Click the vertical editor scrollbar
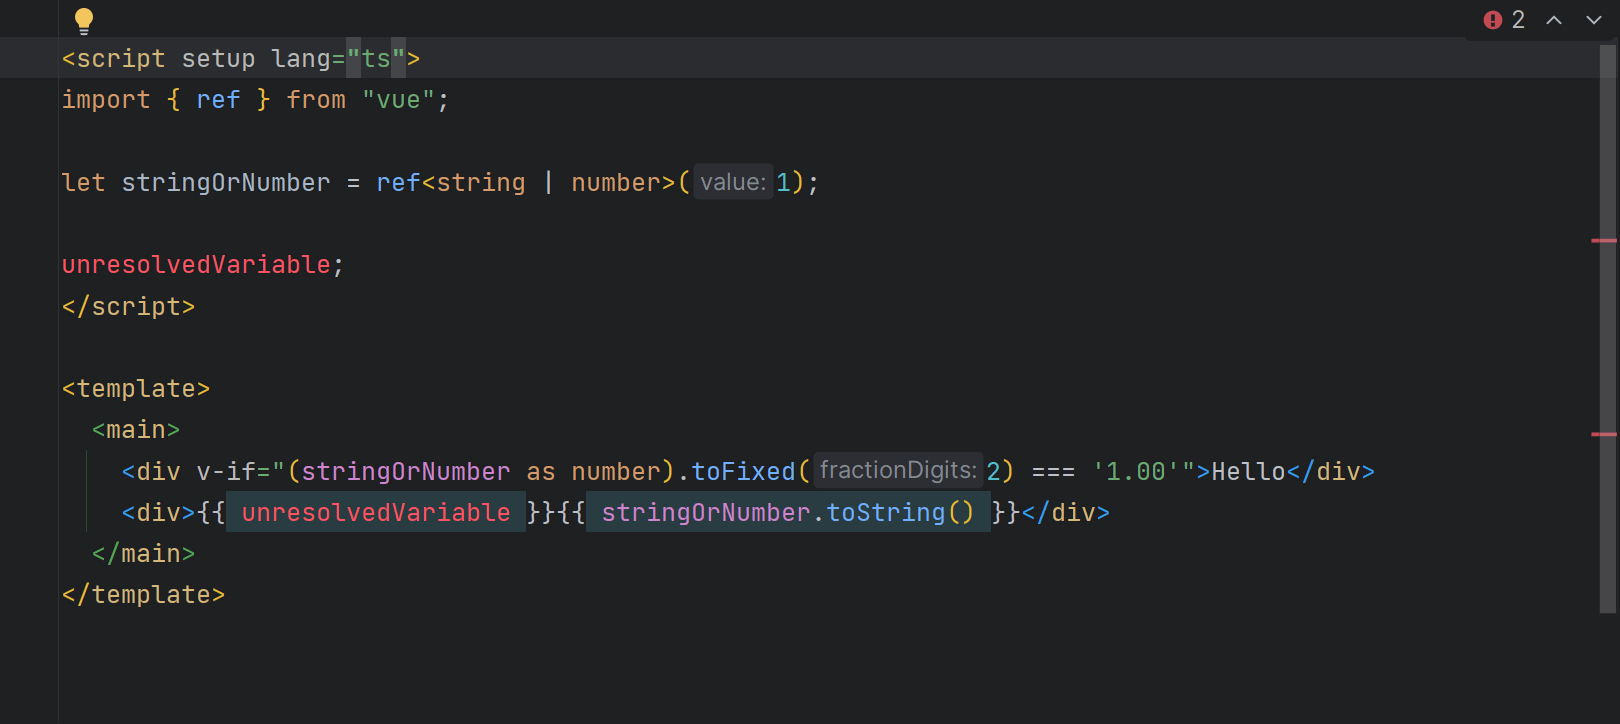The image size is (1620, 724). (x=1608, y=330)
